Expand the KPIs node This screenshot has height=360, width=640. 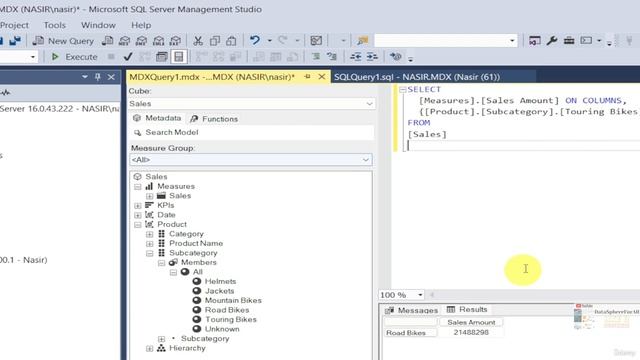coord(138,206)
